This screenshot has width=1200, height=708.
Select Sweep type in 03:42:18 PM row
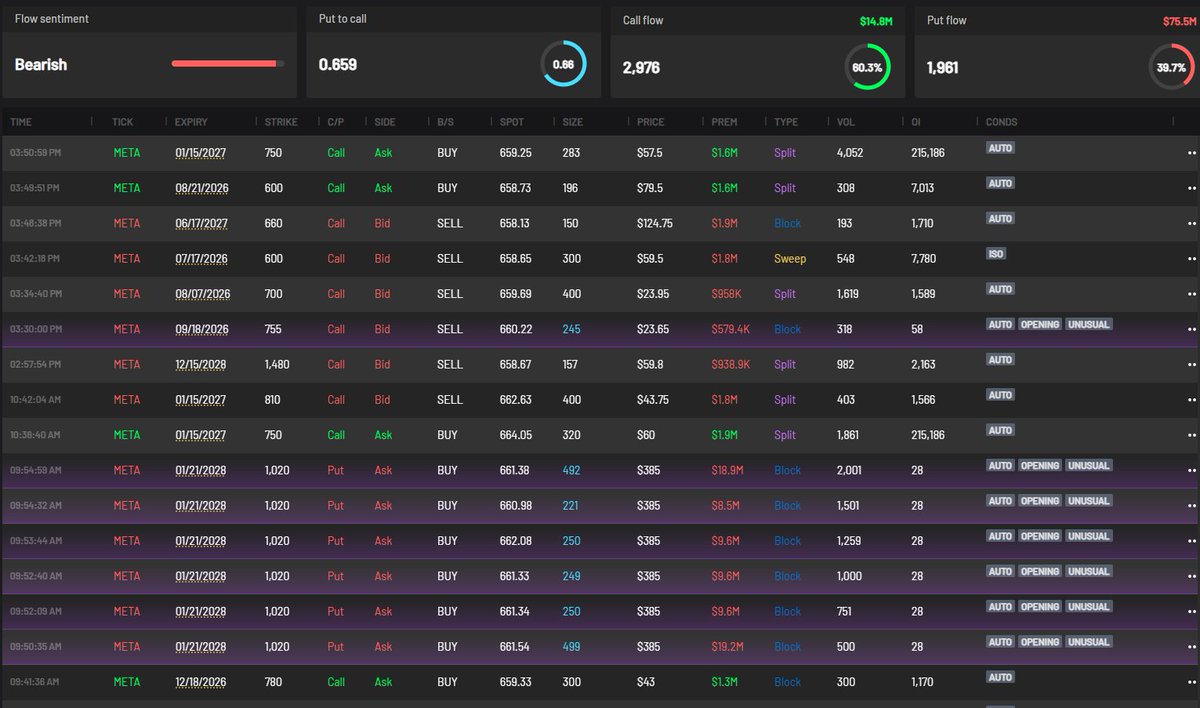(790, 259)
